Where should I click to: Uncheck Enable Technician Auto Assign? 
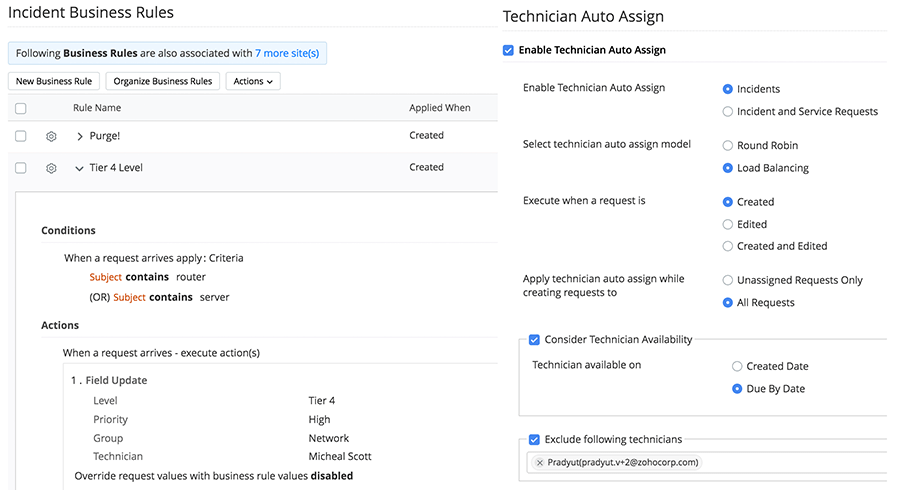[509, 50]
